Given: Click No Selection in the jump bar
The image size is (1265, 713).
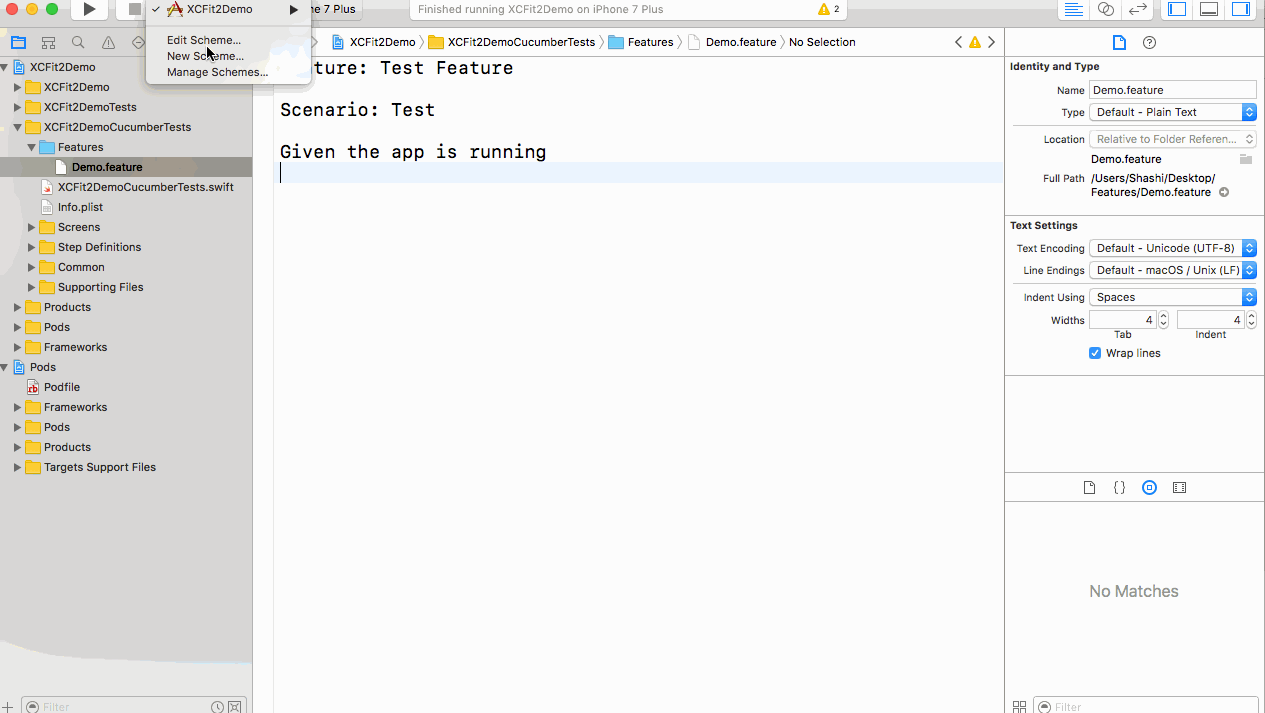Looking at the screenshot, I should point(822,42).
